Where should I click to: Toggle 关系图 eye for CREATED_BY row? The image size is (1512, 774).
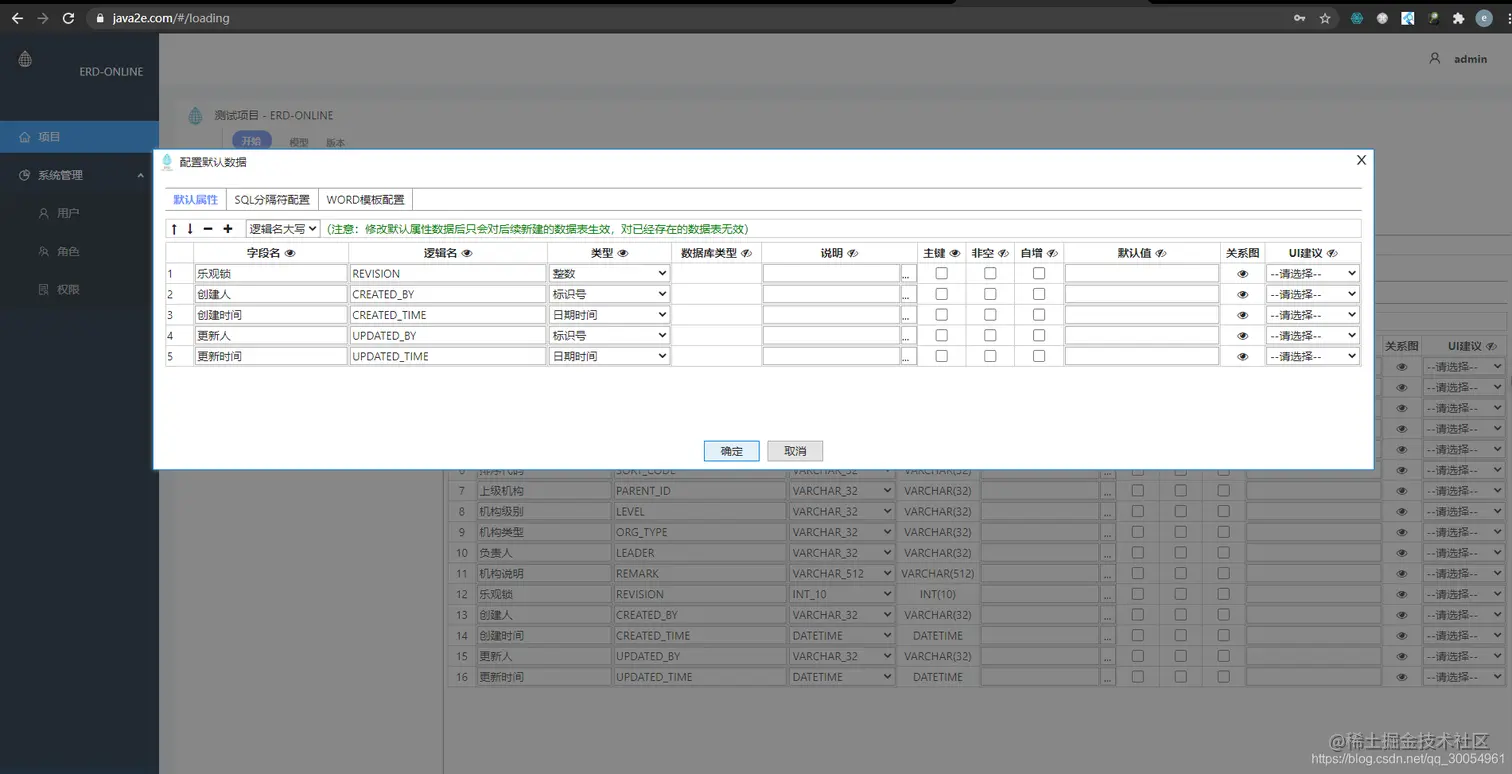click(1243, 295)
